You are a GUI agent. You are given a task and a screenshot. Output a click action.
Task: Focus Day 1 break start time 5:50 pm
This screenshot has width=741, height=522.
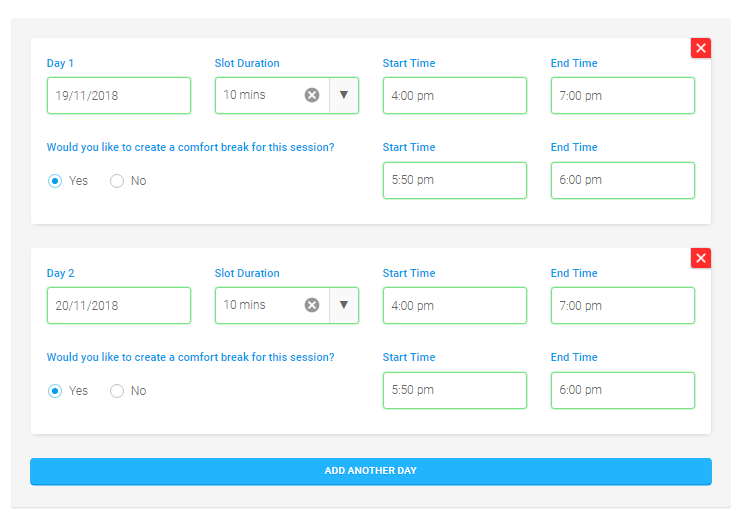click(x=455, y=180)
